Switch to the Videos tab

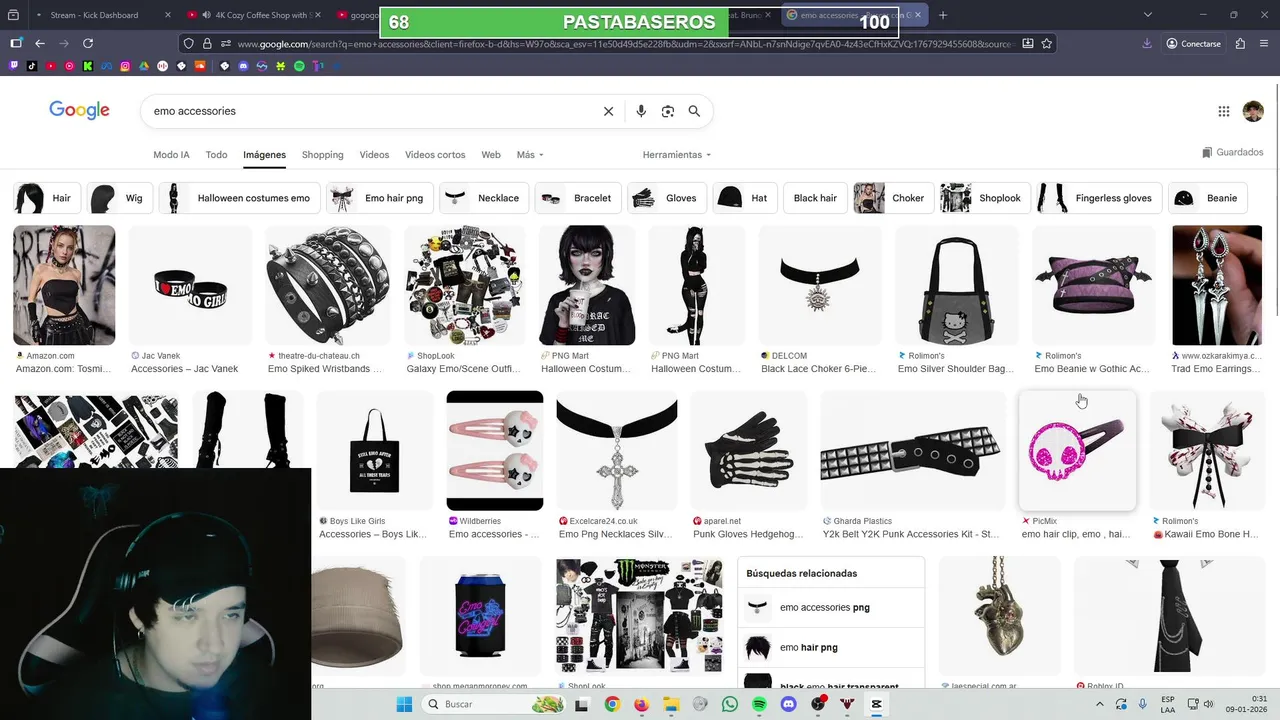click(374, 155)
